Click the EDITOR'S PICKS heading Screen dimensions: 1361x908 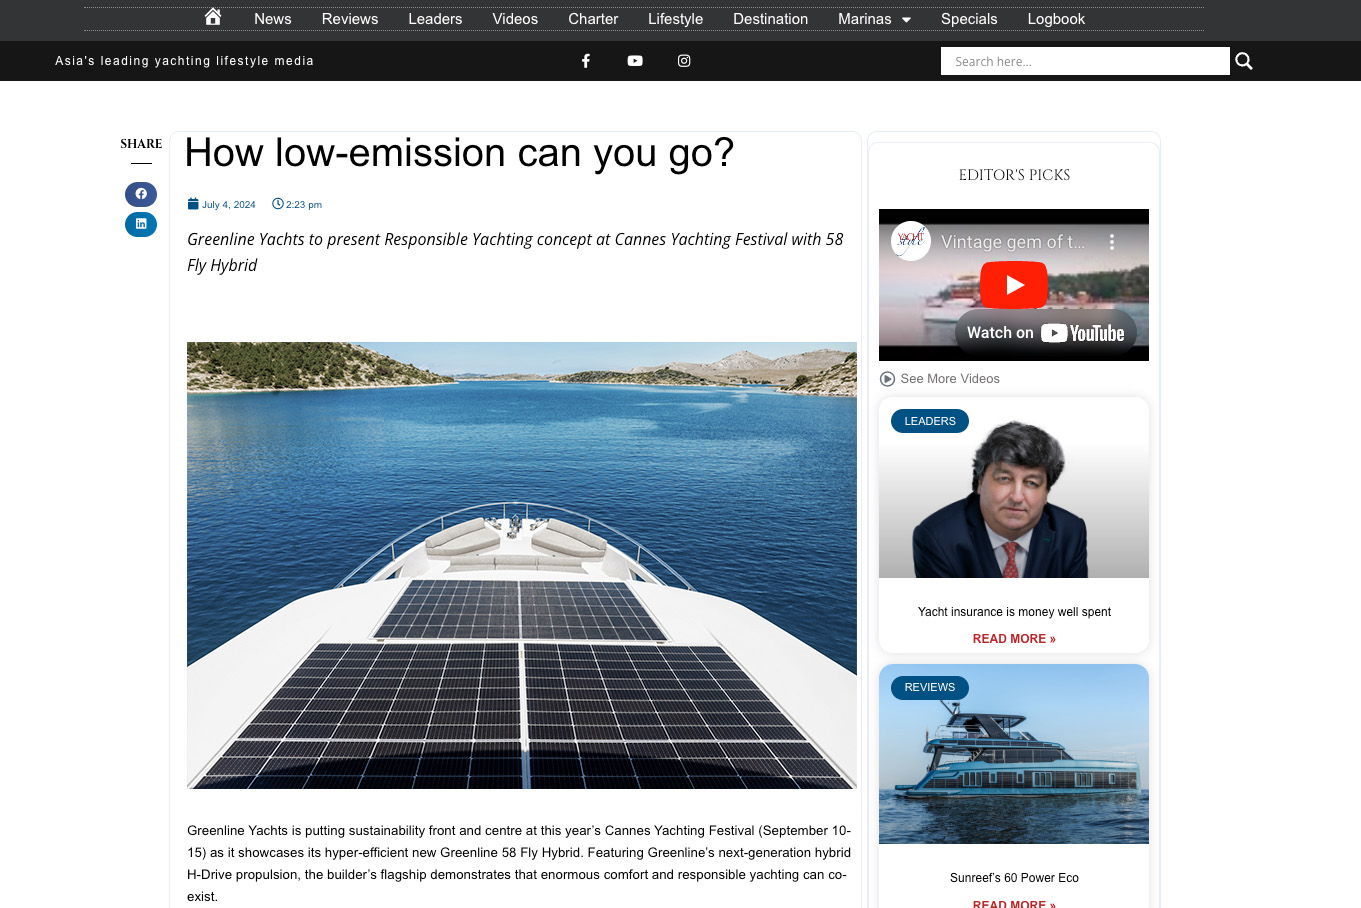1014,175
